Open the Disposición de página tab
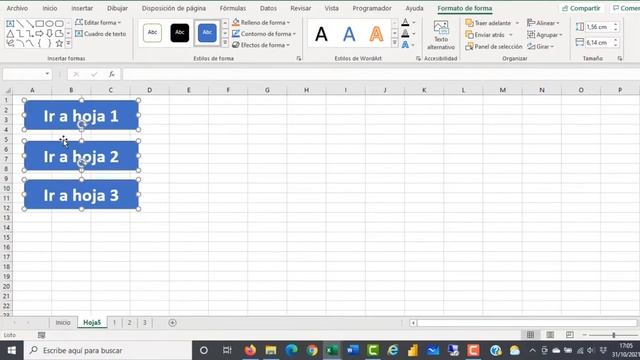The height and width of the screenshot is (360, 640). point(174,8)
